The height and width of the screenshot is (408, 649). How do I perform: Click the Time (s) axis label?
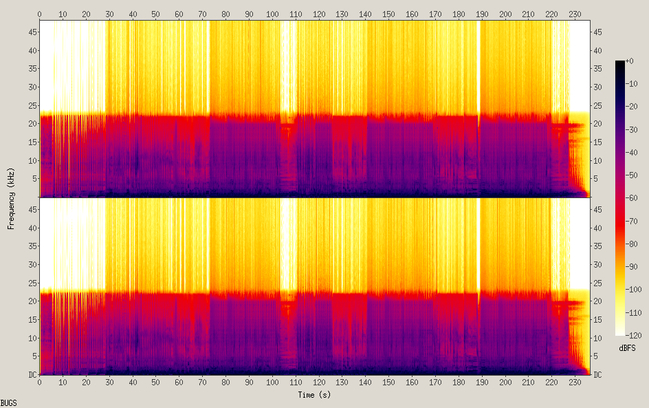point(314,395)
